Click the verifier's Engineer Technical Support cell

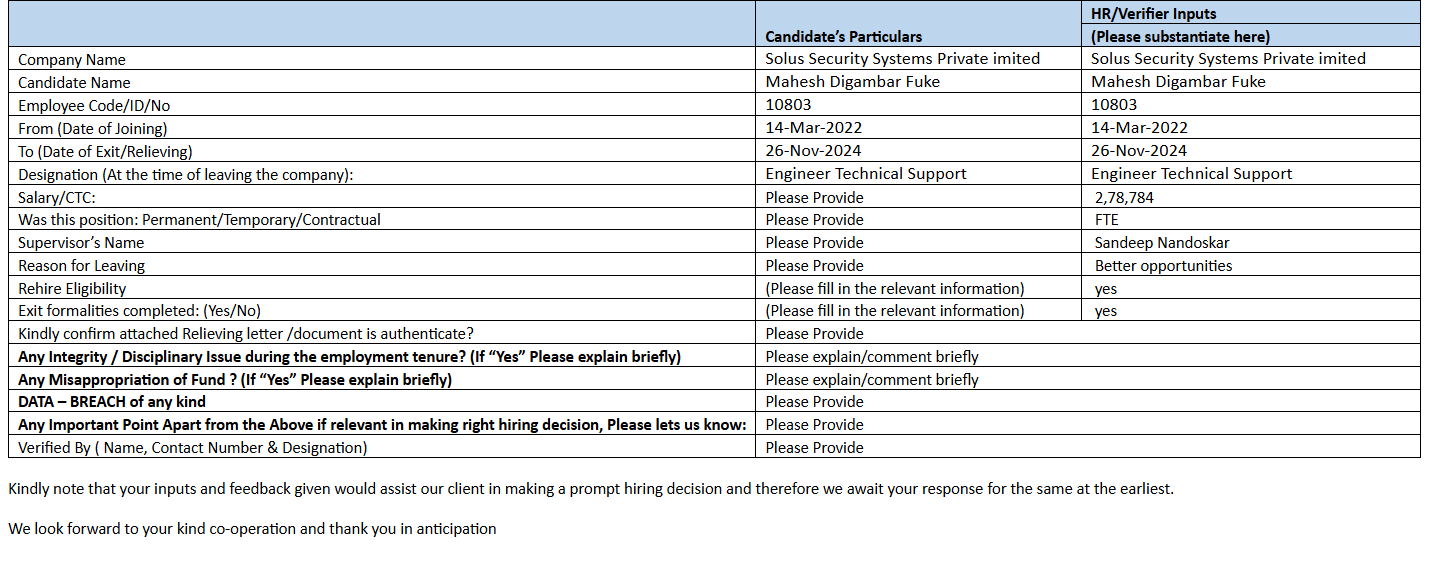click(x=1191, y=174)
